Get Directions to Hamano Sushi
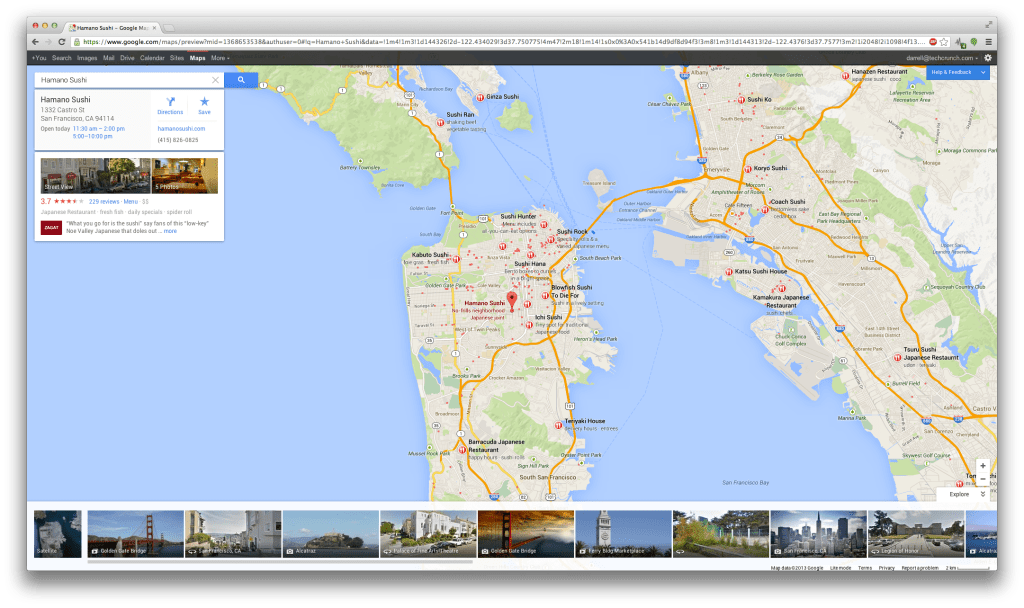Image resolution: width=1024 pixels, height=608 pixels. pos(170,105)
